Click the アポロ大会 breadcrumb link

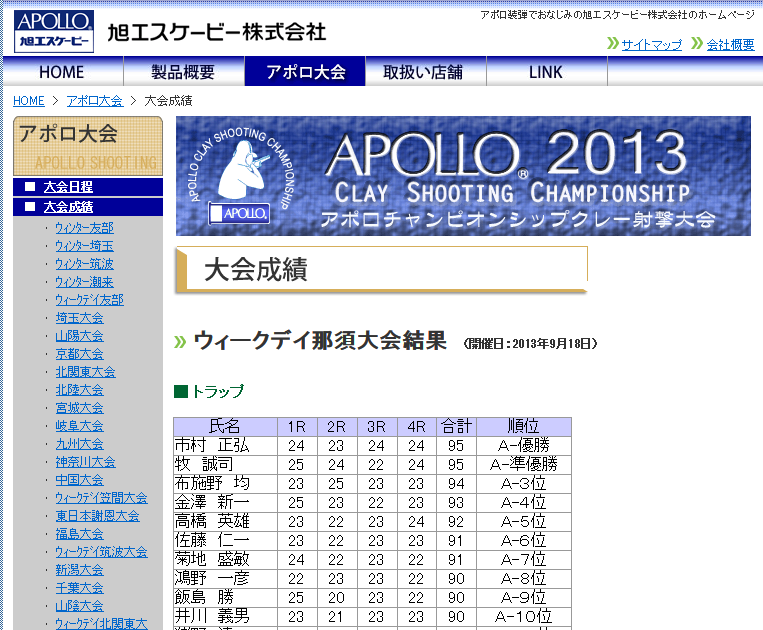click(x=95, y=101)
